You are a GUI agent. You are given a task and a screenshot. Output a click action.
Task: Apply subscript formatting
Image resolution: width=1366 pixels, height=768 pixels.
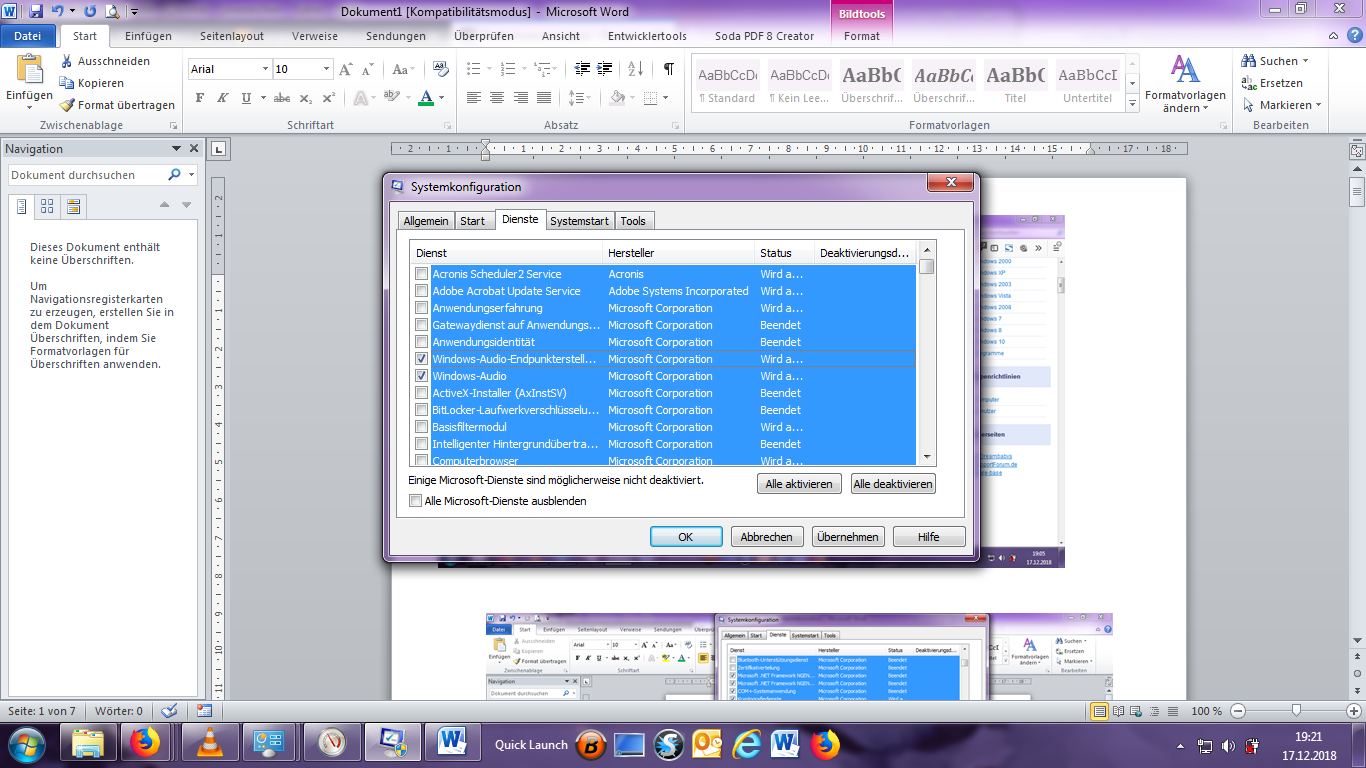(x=305, y=98)
